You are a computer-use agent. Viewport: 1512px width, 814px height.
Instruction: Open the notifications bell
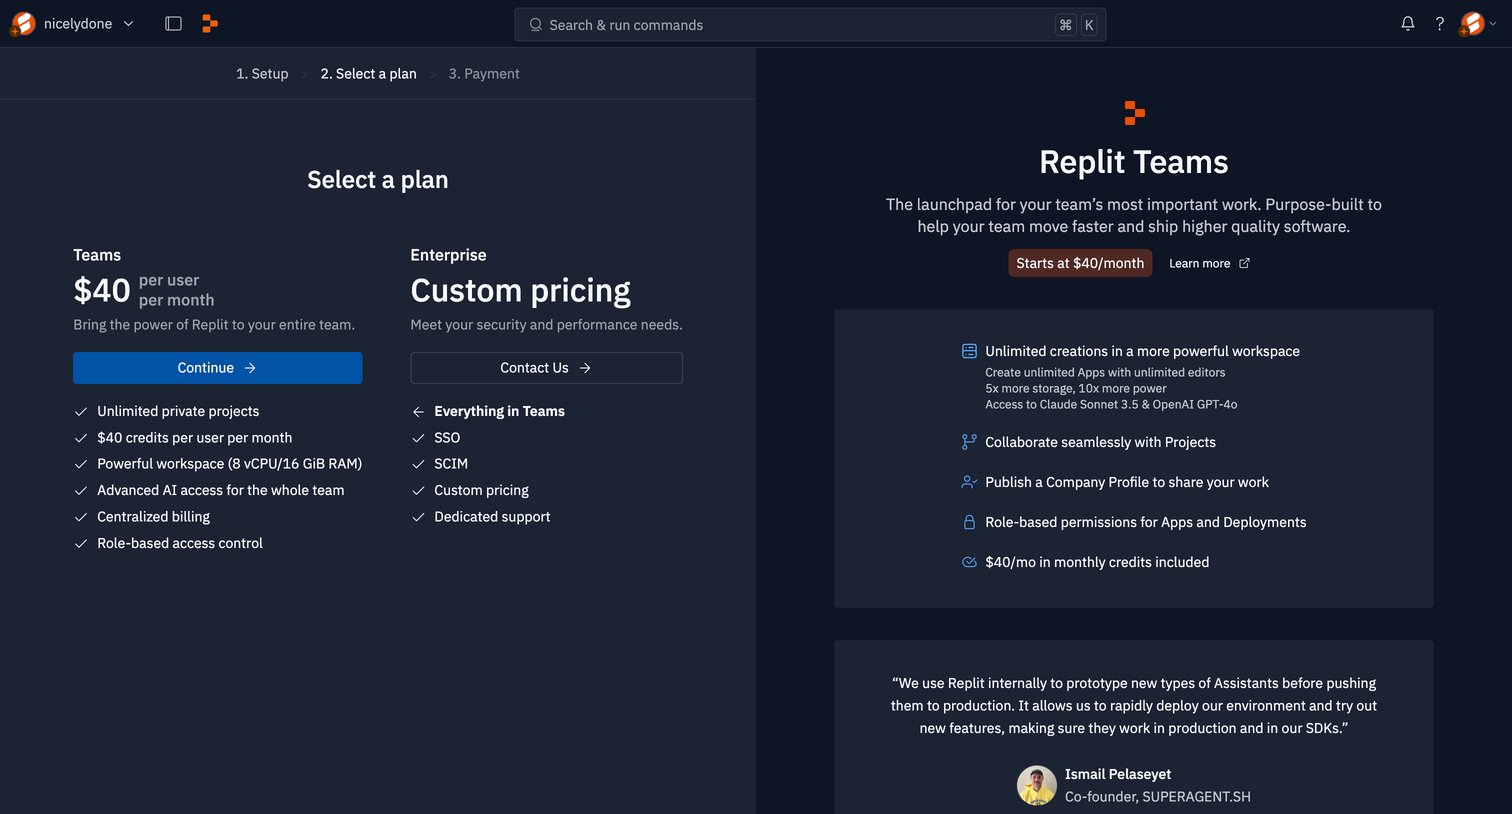(x=1408, y=24)
